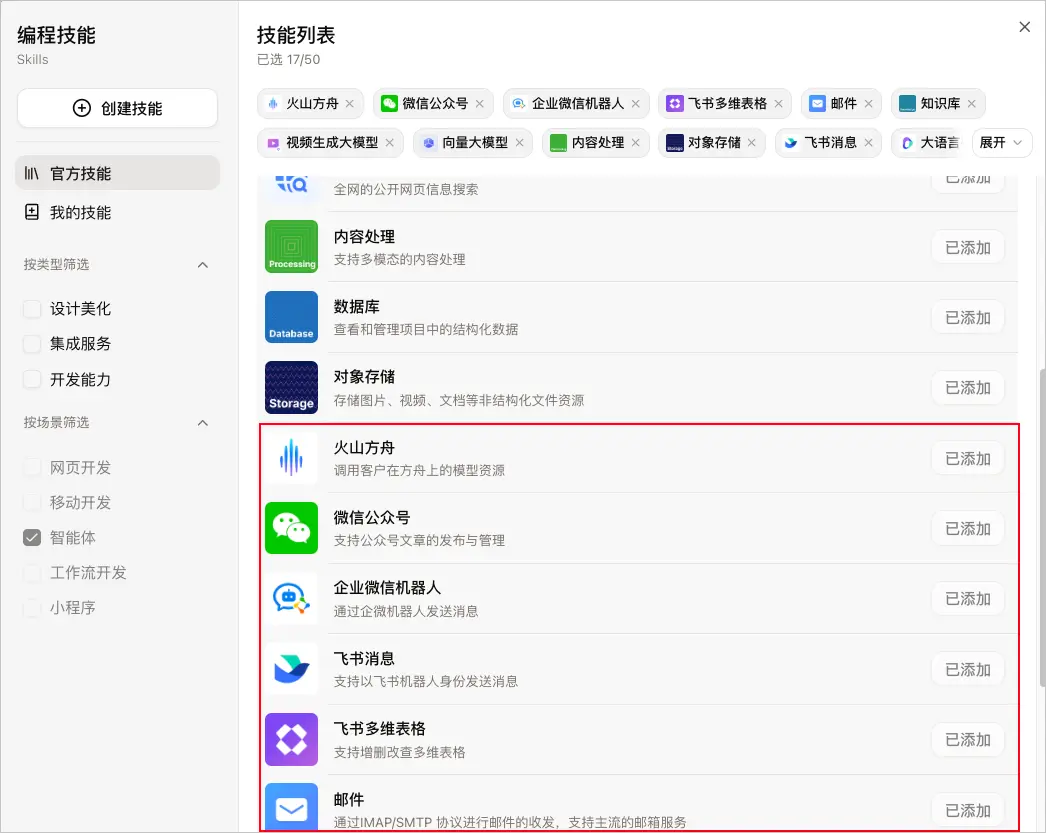Click the 知识库 tag label
Viewport: 1046px width, 833px height.
point(941,104)
